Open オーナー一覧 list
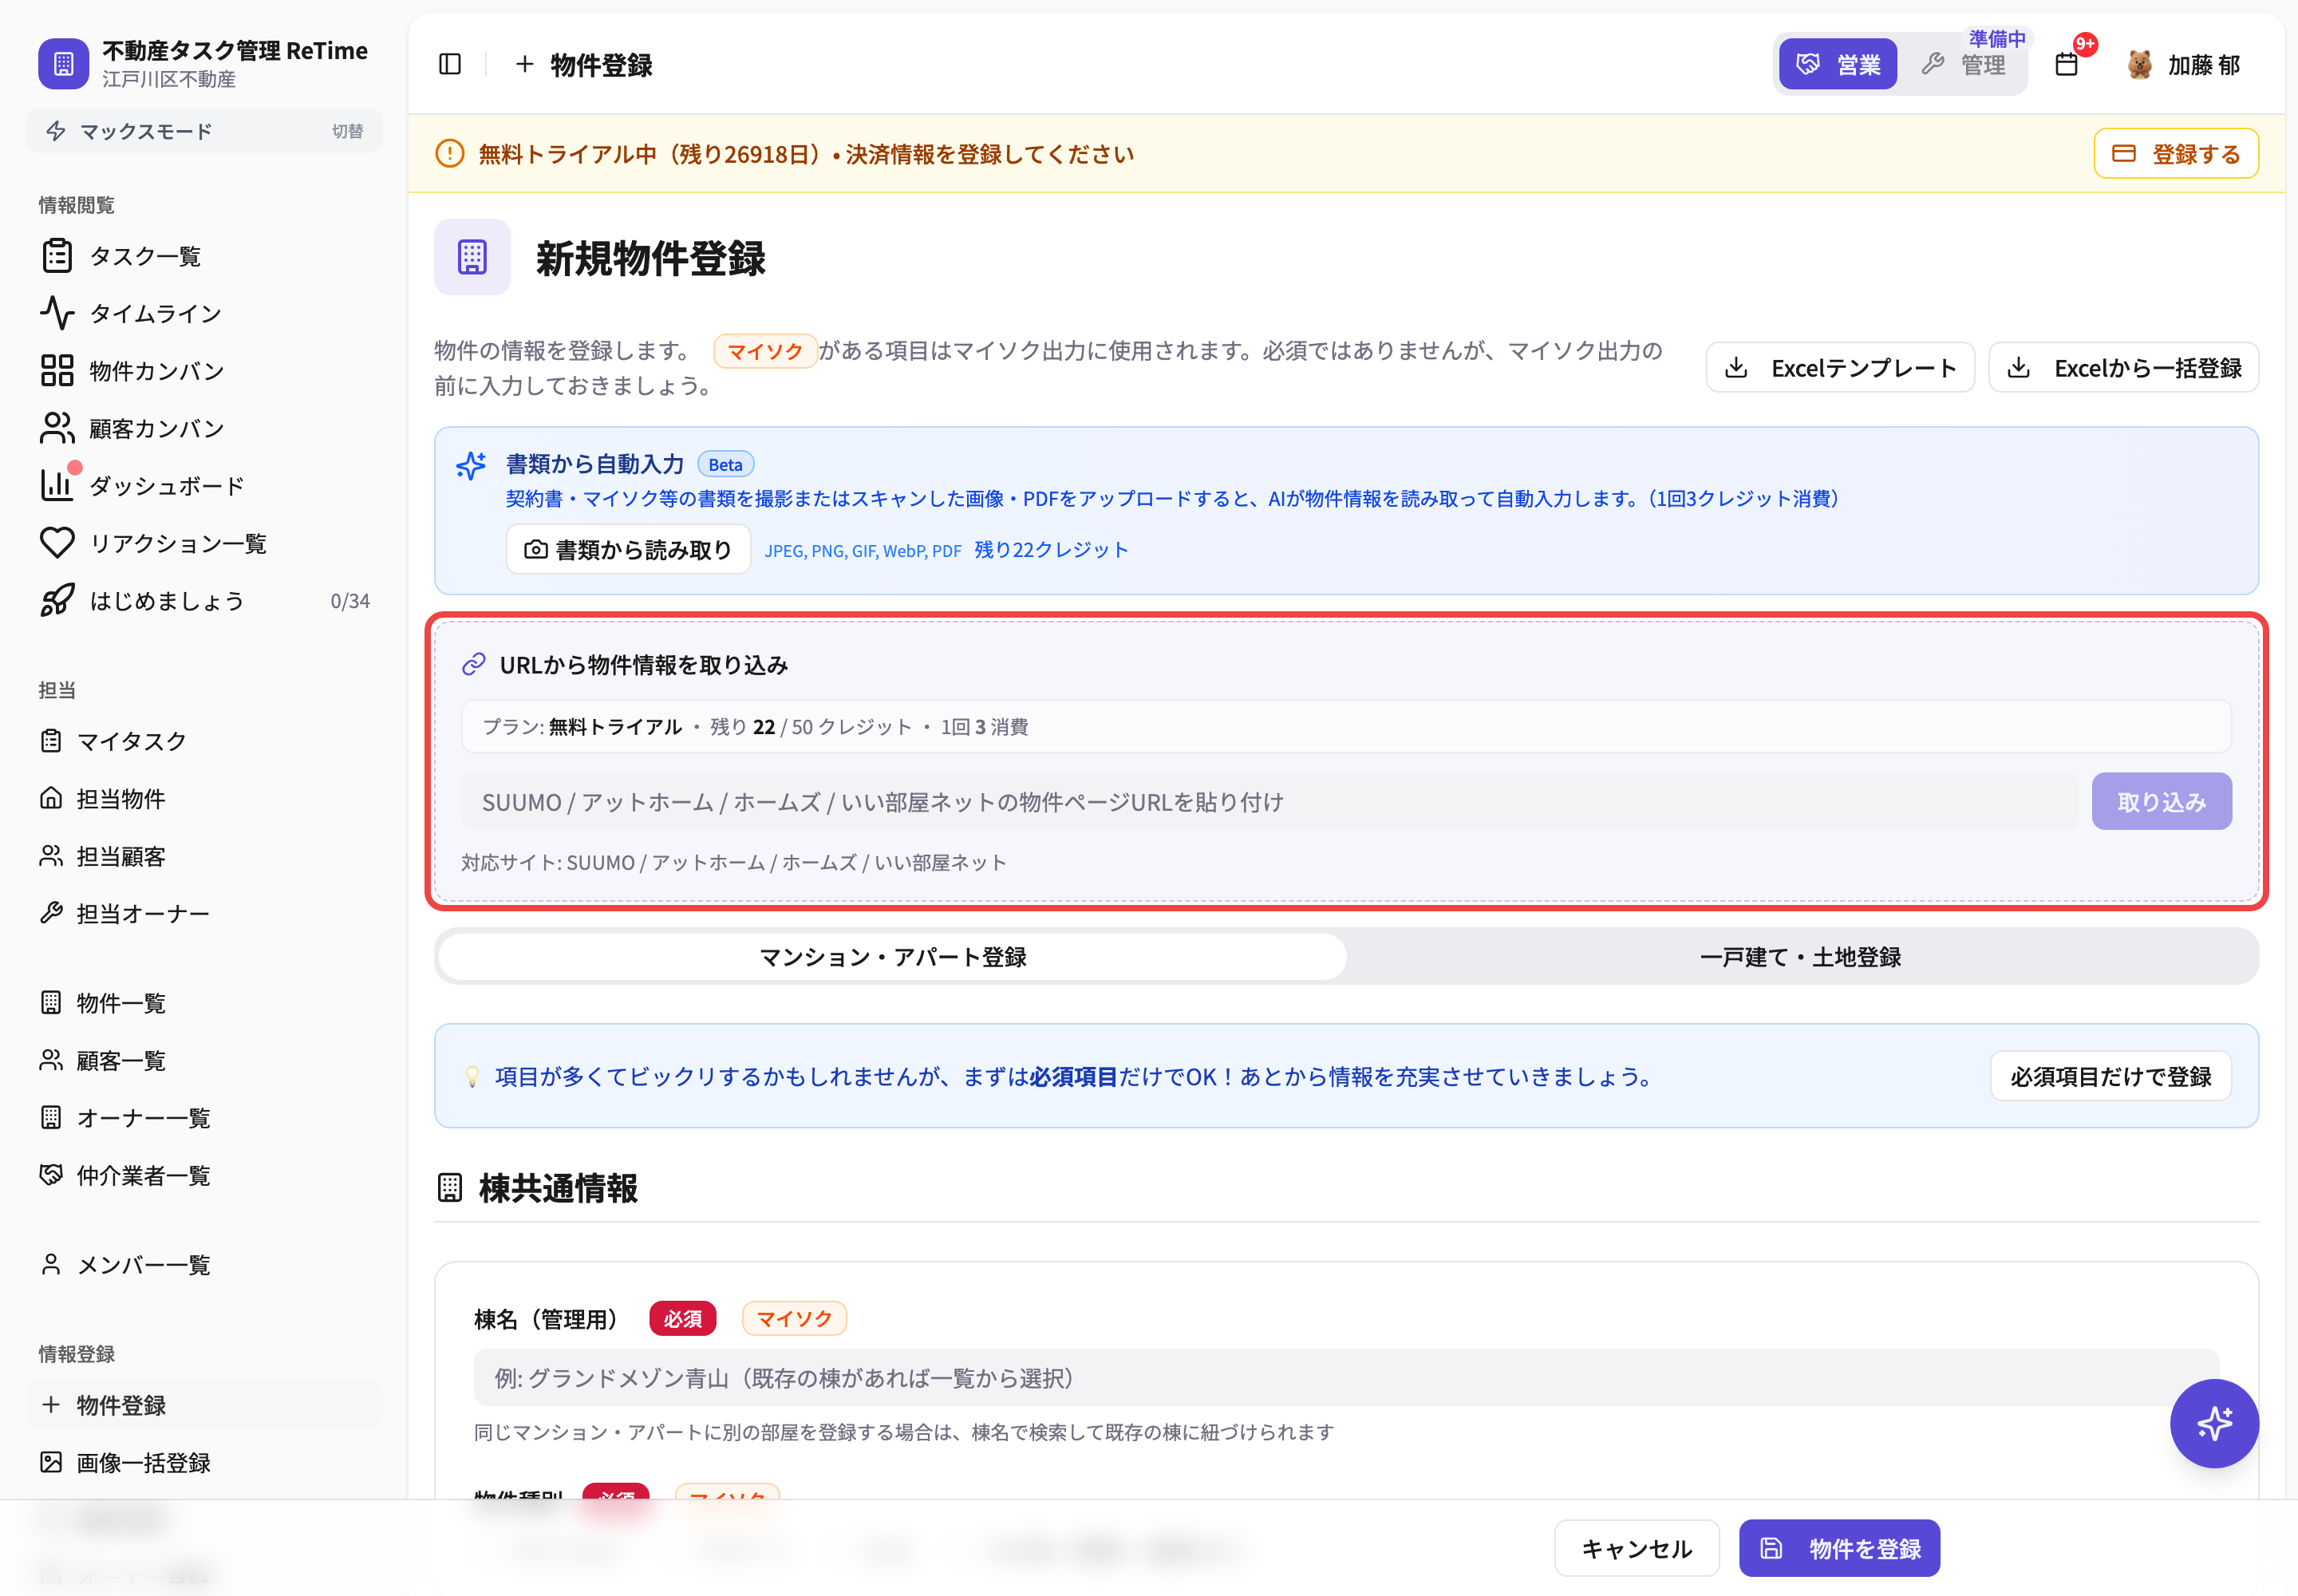This screenshot has width=2298, height=1596. [x=204, y=1118]
